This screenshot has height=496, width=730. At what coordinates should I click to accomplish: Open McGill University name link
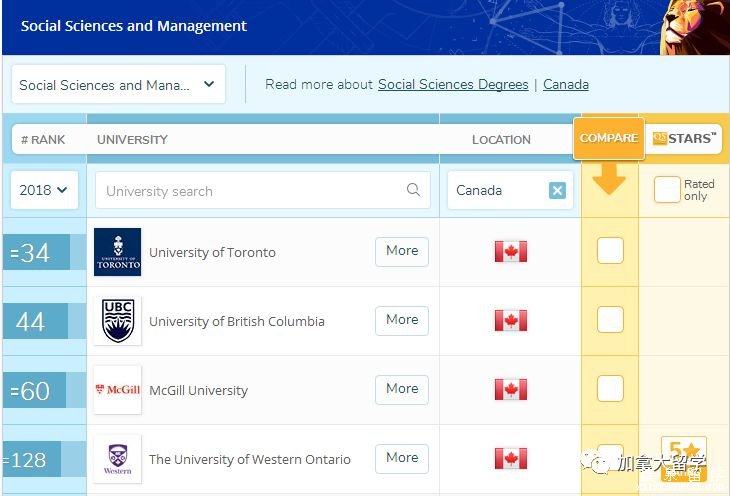pyautogui.click(x=198, y=390)
